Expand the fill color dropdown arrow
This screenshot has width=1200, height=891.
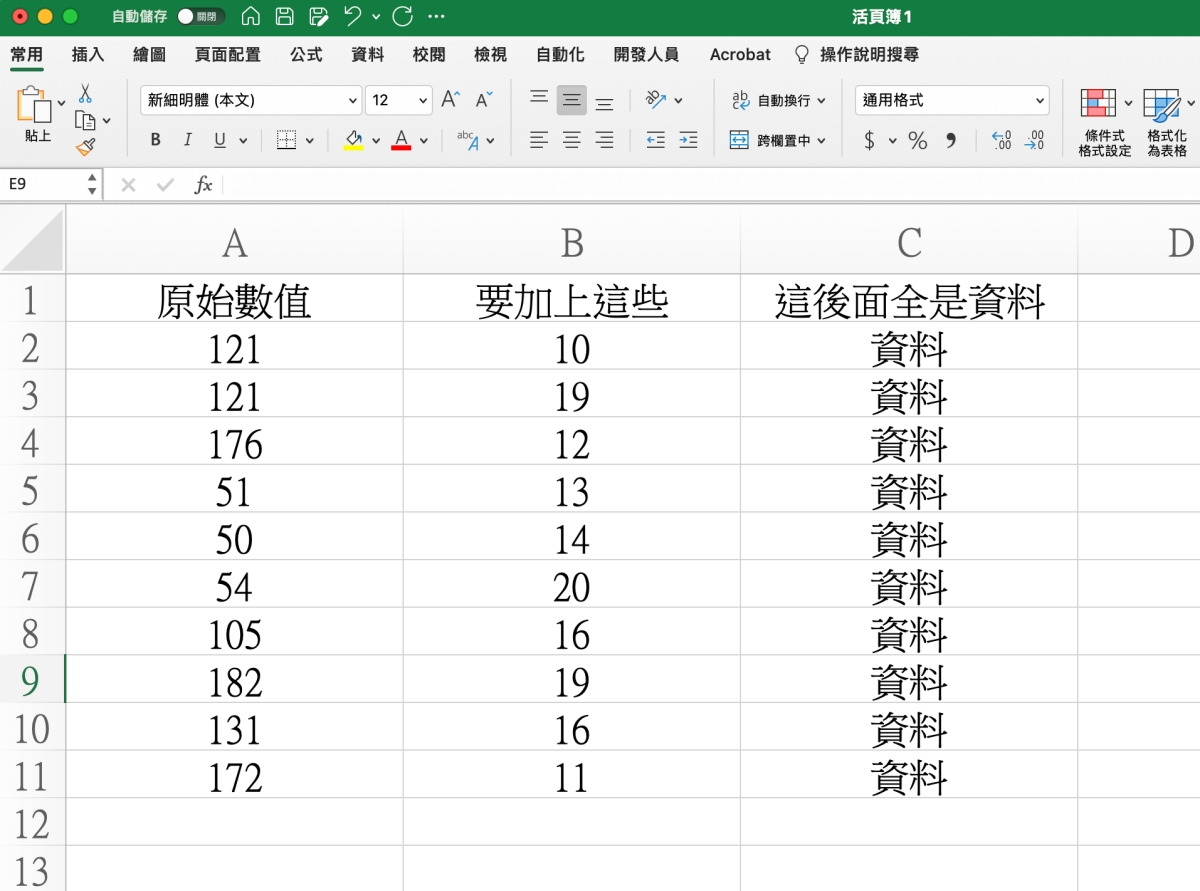coord(376,141)
